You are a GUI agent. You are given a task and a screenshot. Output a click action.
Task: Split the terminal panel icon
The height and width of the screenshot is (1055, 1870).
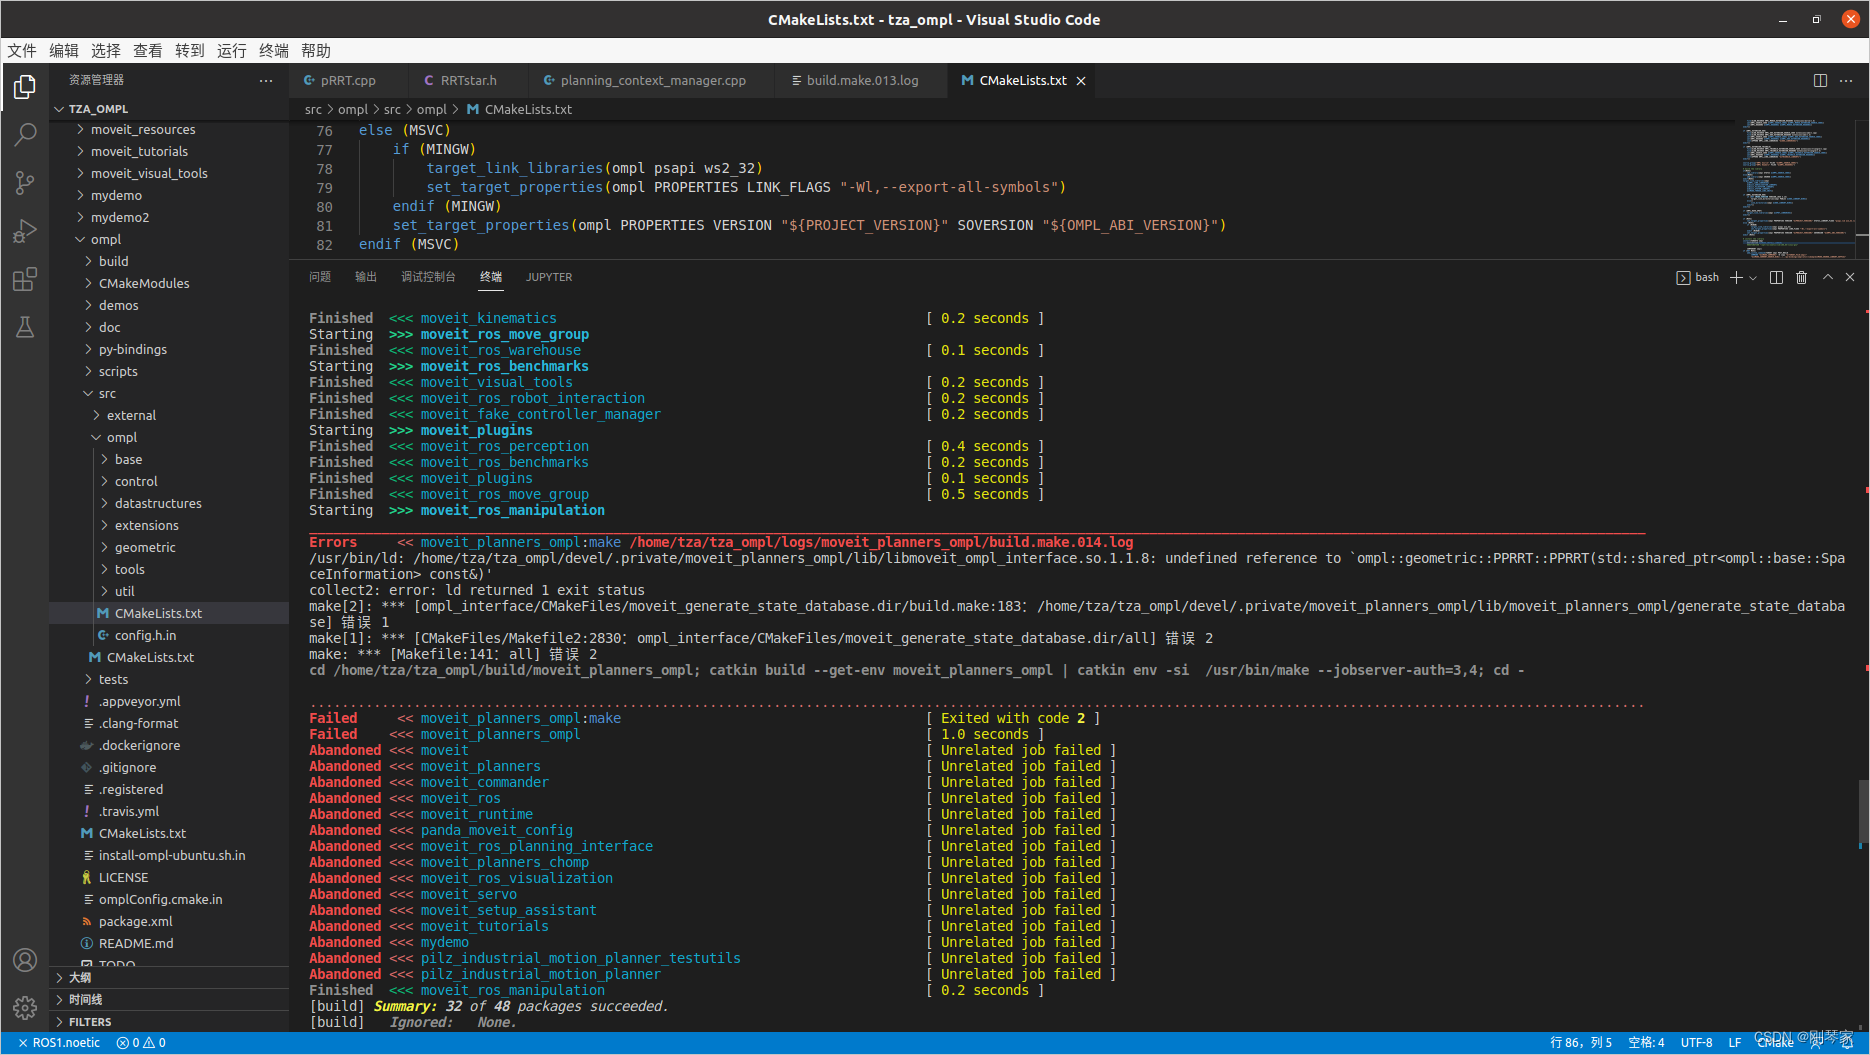1776,277
